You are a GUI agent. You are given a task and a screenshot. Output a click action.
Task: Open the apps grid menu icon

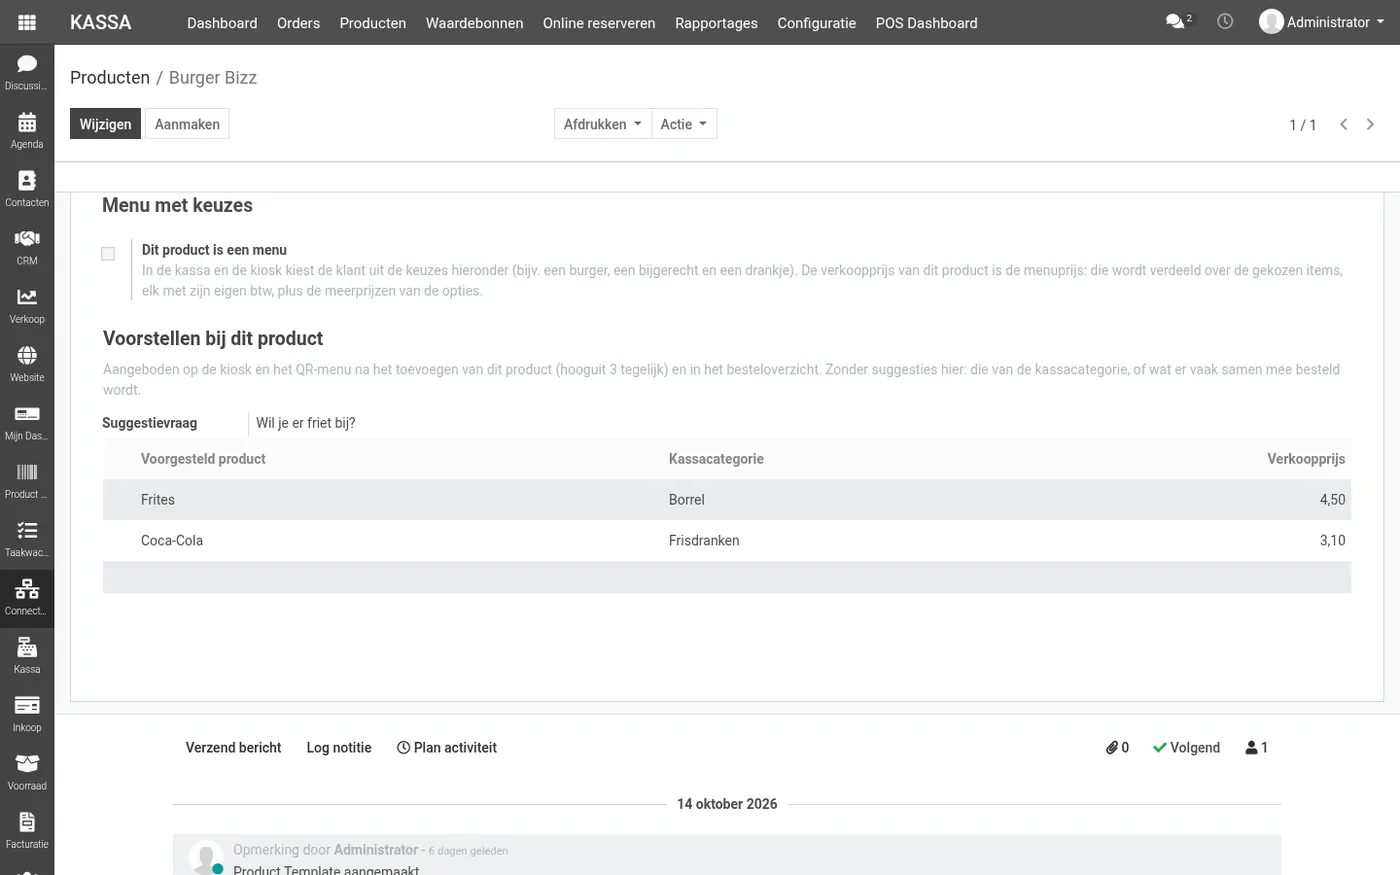pyautogui.click(x=27, y=22)
